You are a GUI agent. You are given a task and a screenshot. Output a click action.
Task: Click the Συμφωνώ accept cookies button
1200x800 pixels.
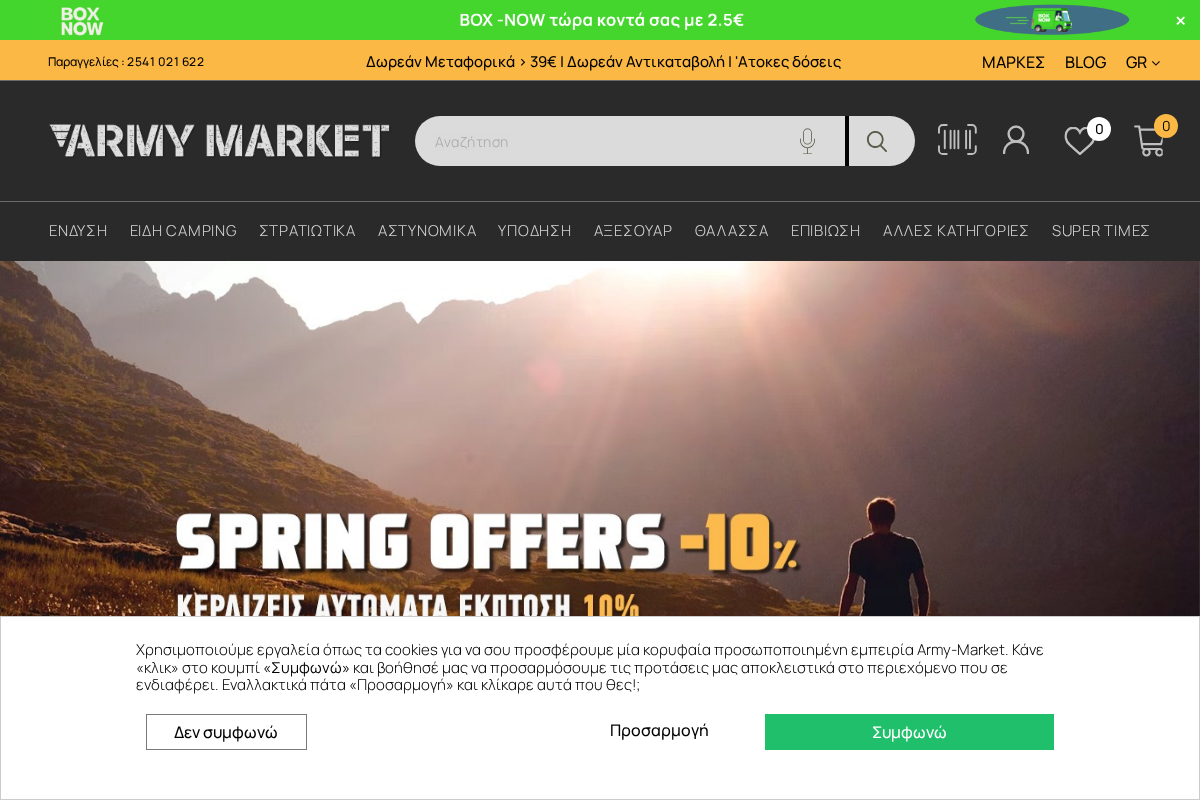click(x=909, y=732)
